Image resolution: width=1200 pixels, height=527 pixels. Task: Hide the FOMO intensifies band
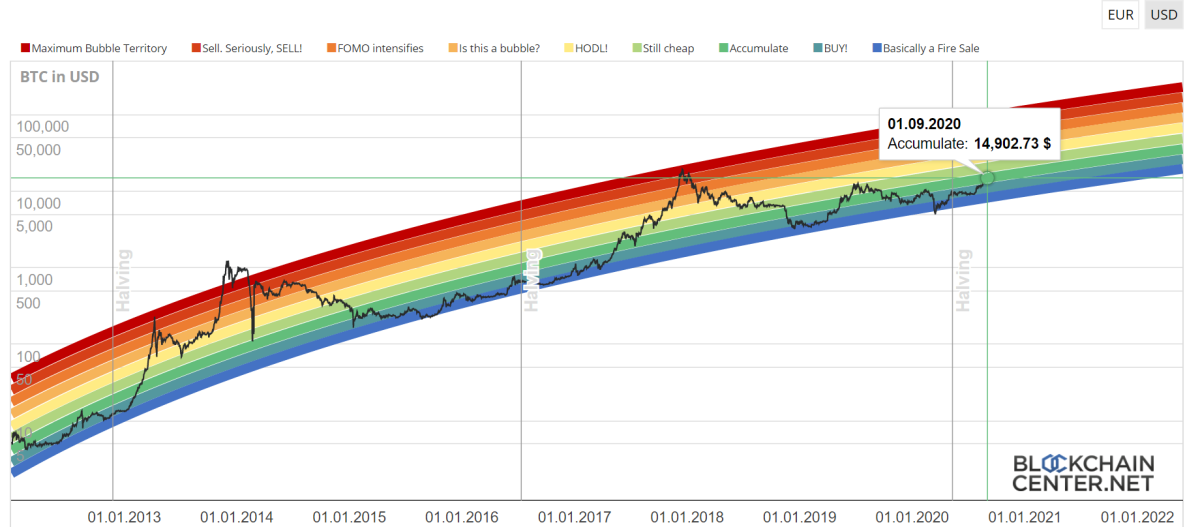click(x=377, y=48)
